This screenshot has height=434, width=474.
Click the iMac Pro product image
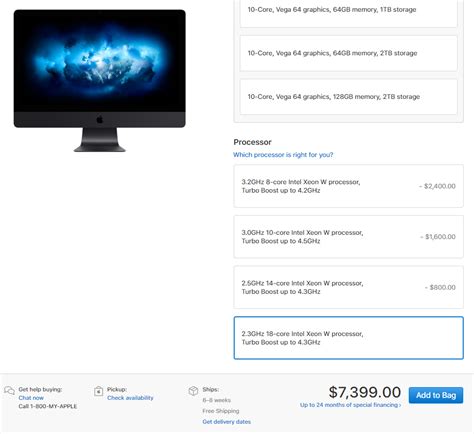(99, 81)
